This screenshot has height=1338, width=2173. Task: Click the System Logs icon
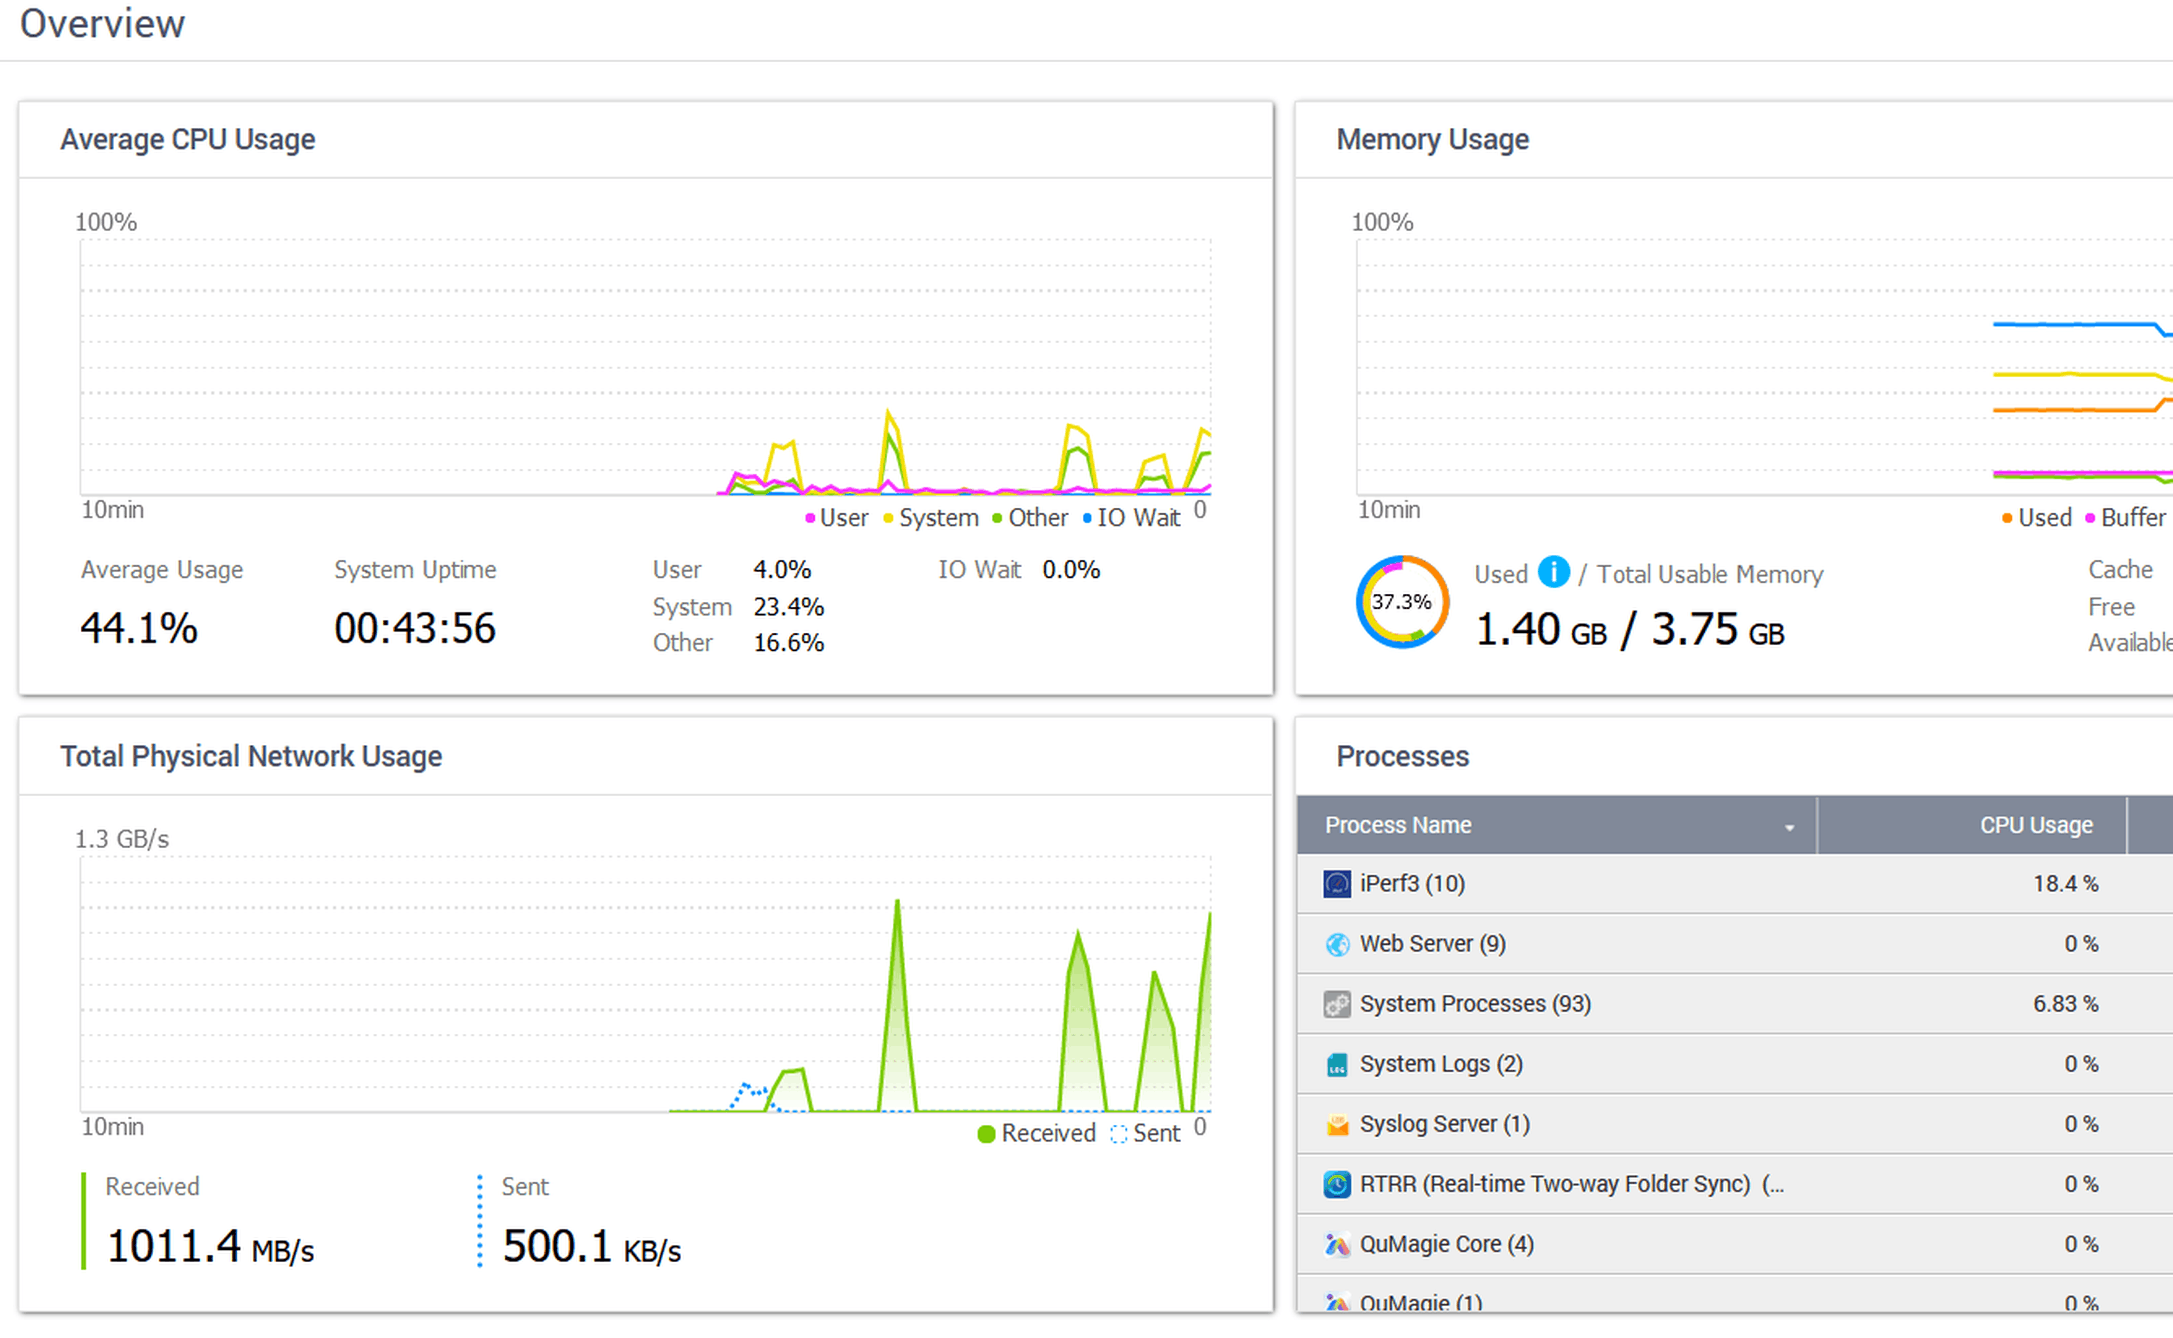(x=1336, y=1064)
